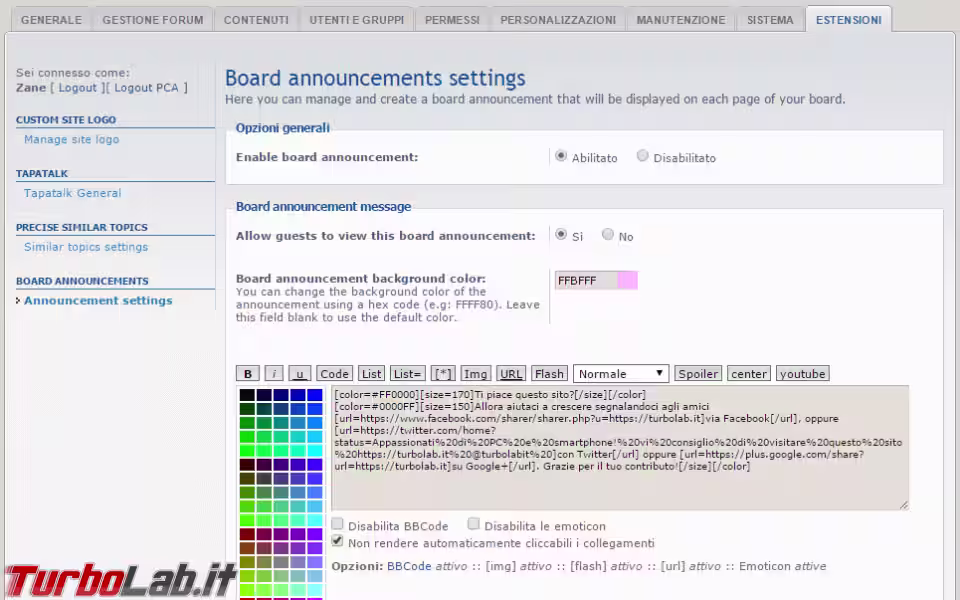Click the BBCode link in Opzioni line
Image resolution: width=960 pixels, height=600 pixels.
point(409,566)
